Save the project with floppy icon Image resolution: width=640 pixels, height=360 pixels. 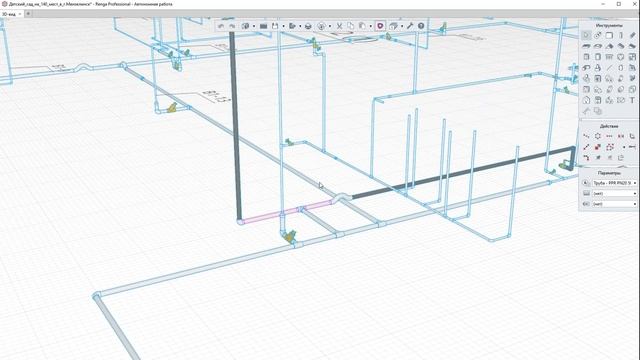275,26
